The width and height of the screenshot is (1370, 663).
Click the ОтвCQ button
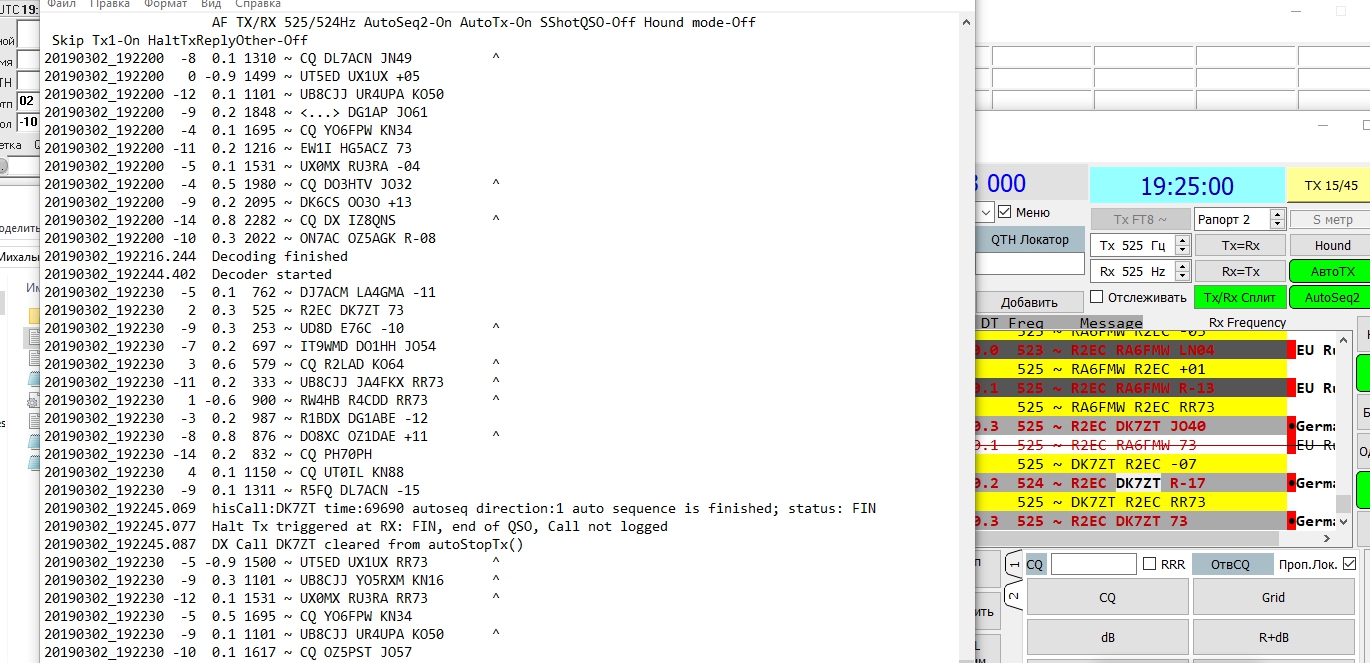[1230, 564]
